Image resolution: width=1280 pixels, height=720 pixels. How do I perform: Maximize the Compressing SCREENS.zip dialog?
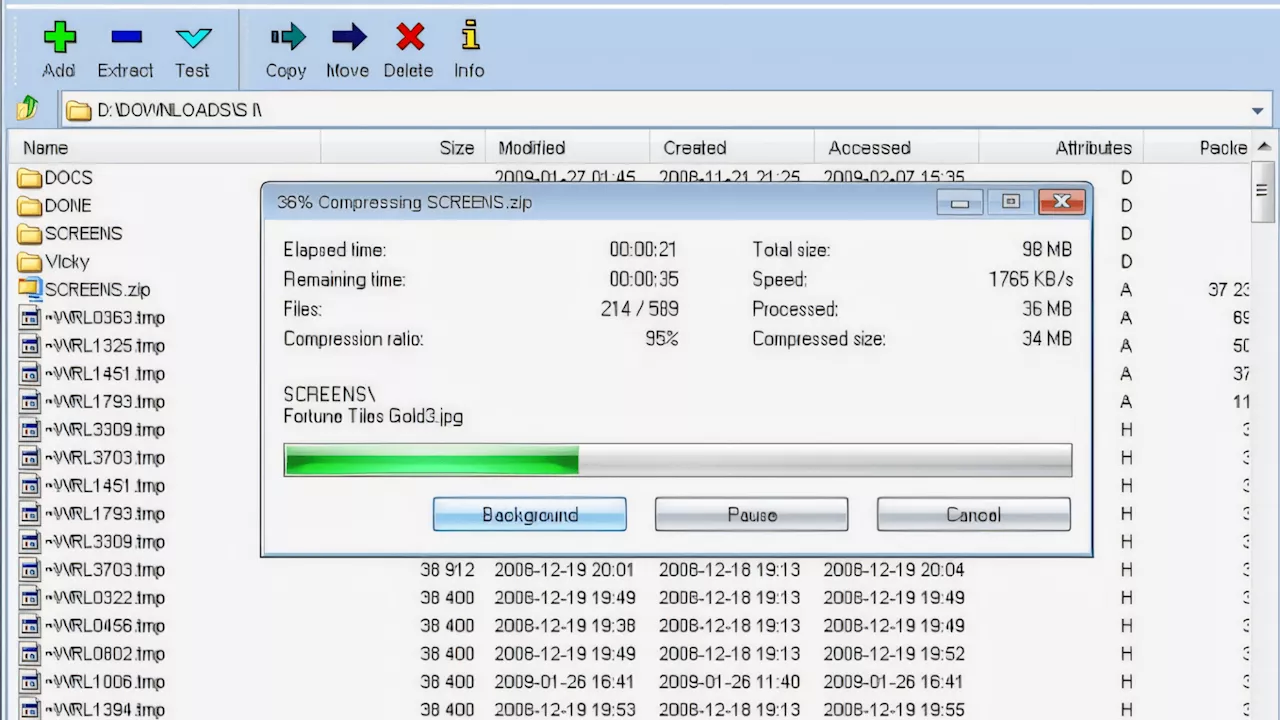click(1011, 202)
